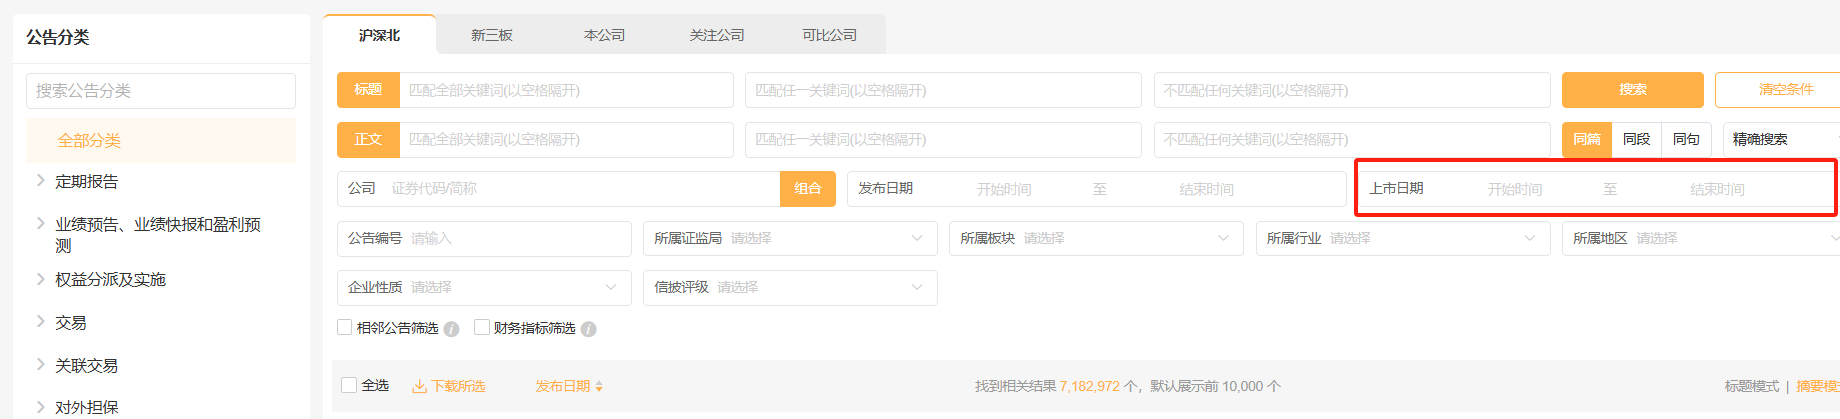Click 上市日期 结束时间 field

1717,189
